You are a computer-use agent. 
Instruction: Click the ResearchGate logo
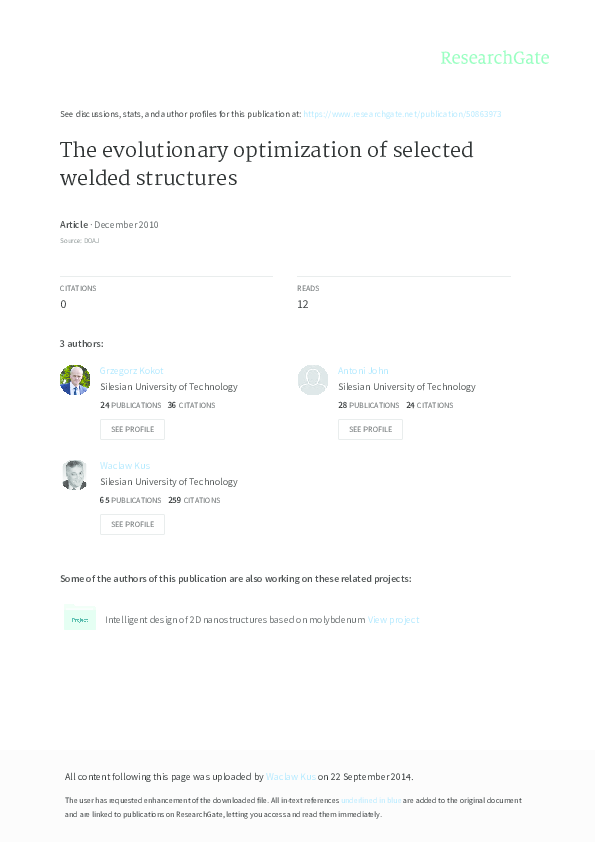[496, 58]
